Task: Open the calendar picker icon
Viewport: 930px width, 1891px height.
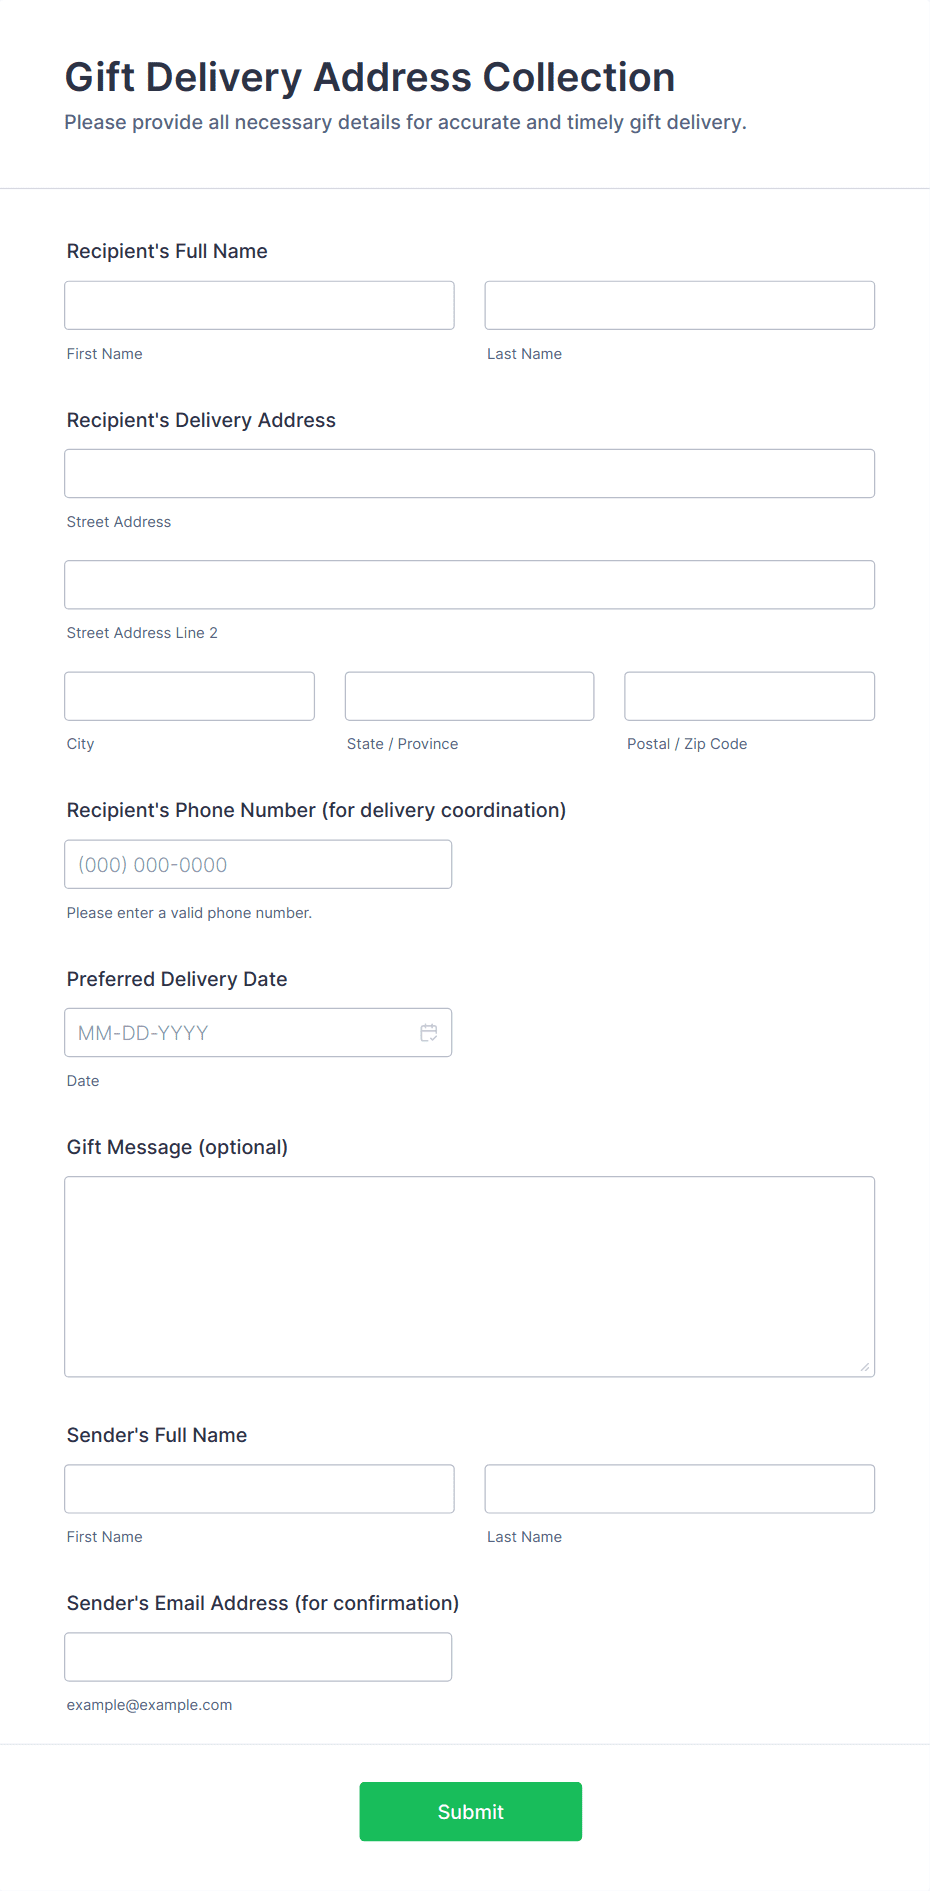Action: (x=429, y=1033)
